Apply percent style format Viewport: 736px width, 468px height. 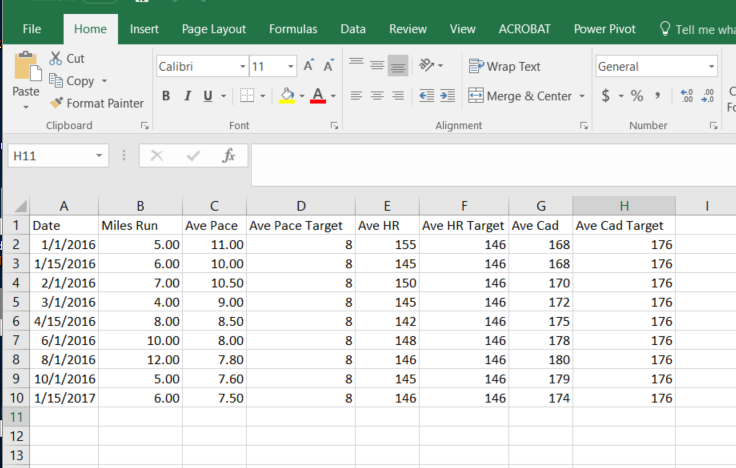click(636, 96)
